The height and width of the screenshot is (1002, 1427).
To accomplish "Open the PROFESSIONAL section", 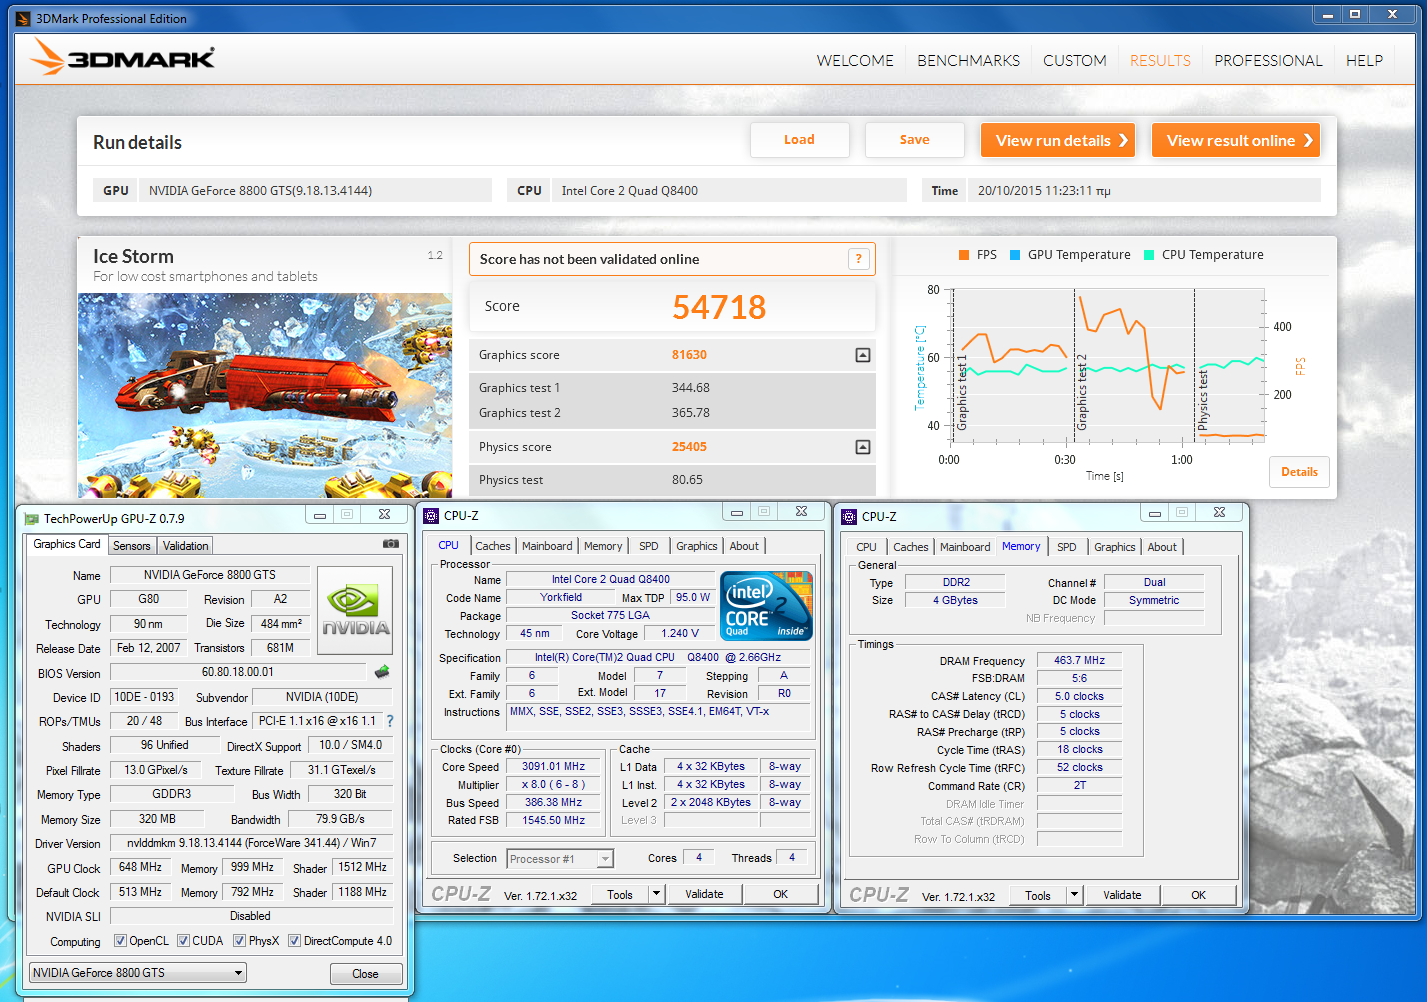I will pyautogui.click(x=1268, y=61).
